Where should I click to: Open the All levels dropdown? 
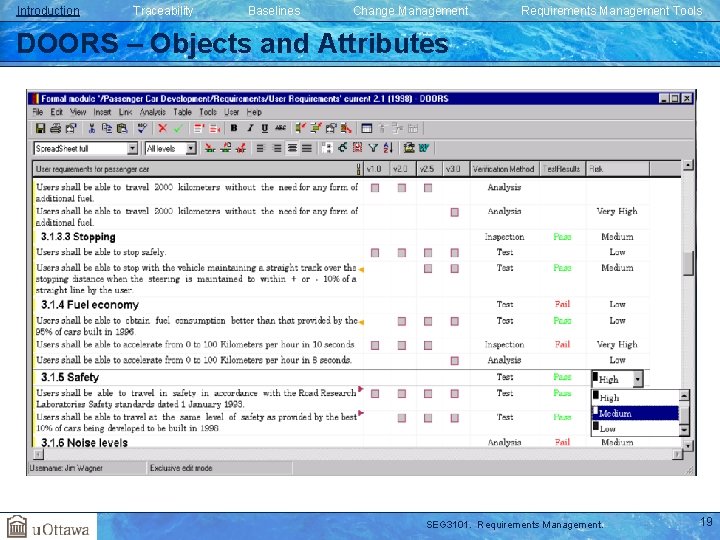point(191,148)
